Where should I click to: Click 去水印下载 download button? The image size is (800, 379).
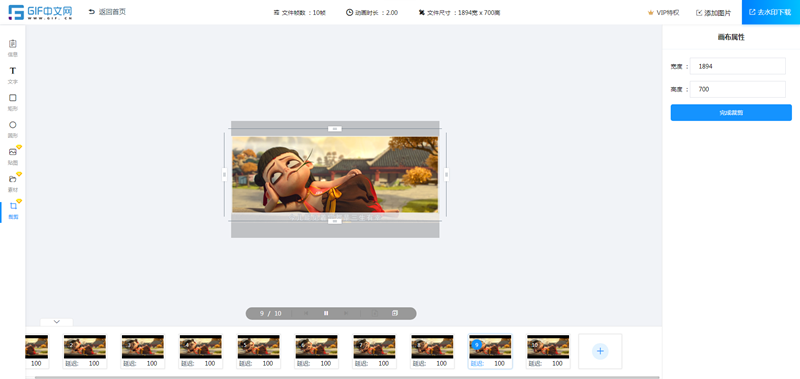(771, 12)
